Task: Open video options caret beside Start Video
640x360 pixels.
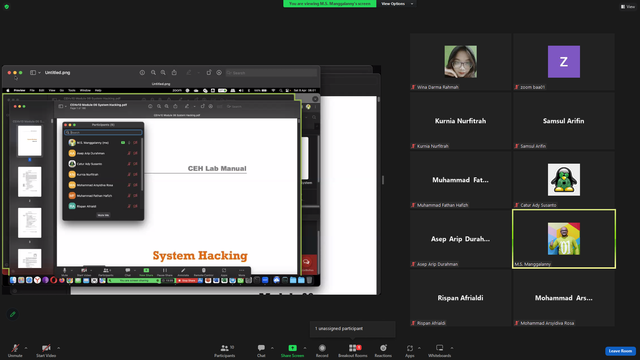Action: pos(59,348)
